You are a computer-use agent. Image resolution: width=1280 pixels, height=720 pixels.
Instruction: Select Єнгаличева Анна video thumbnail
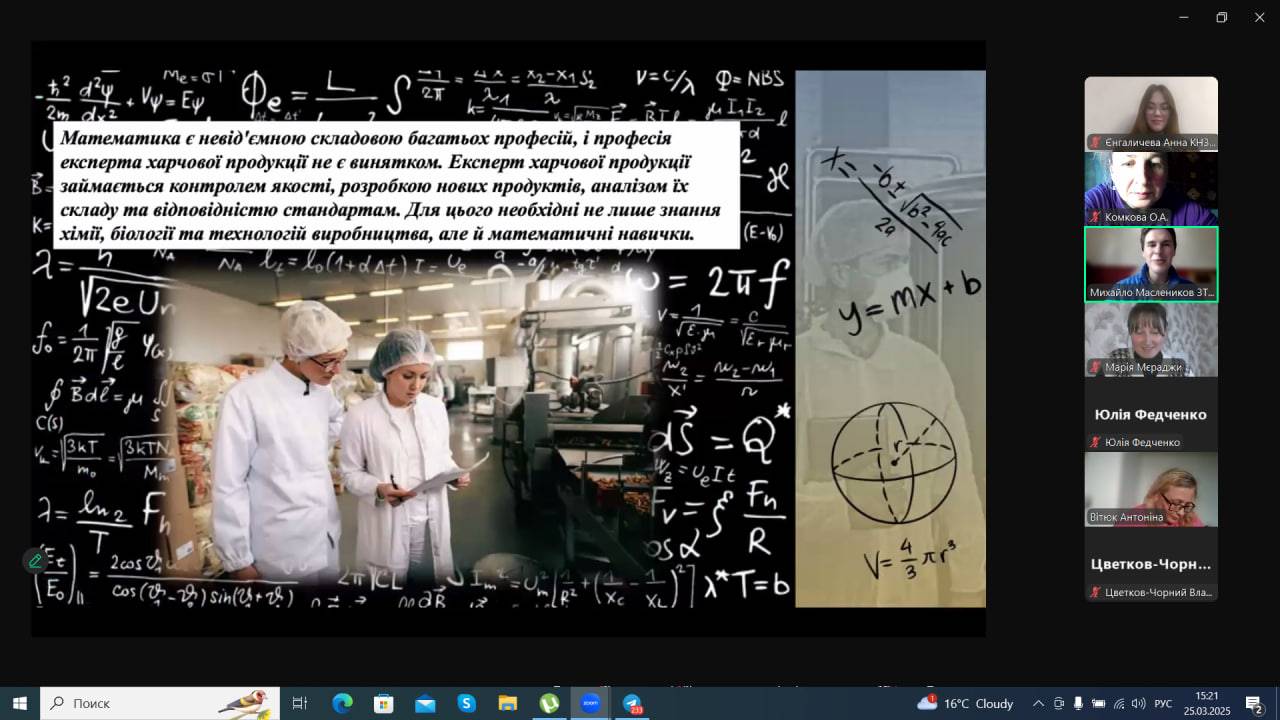pyautogui.click(x=1151, y=113)
